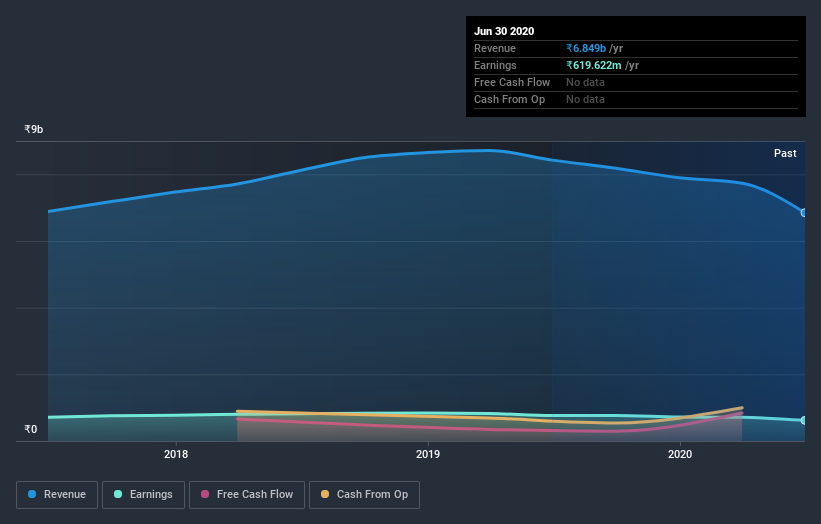821x524 pixels.
Task: Toggle the Cash From Op legend button
Action: point(364,495)
